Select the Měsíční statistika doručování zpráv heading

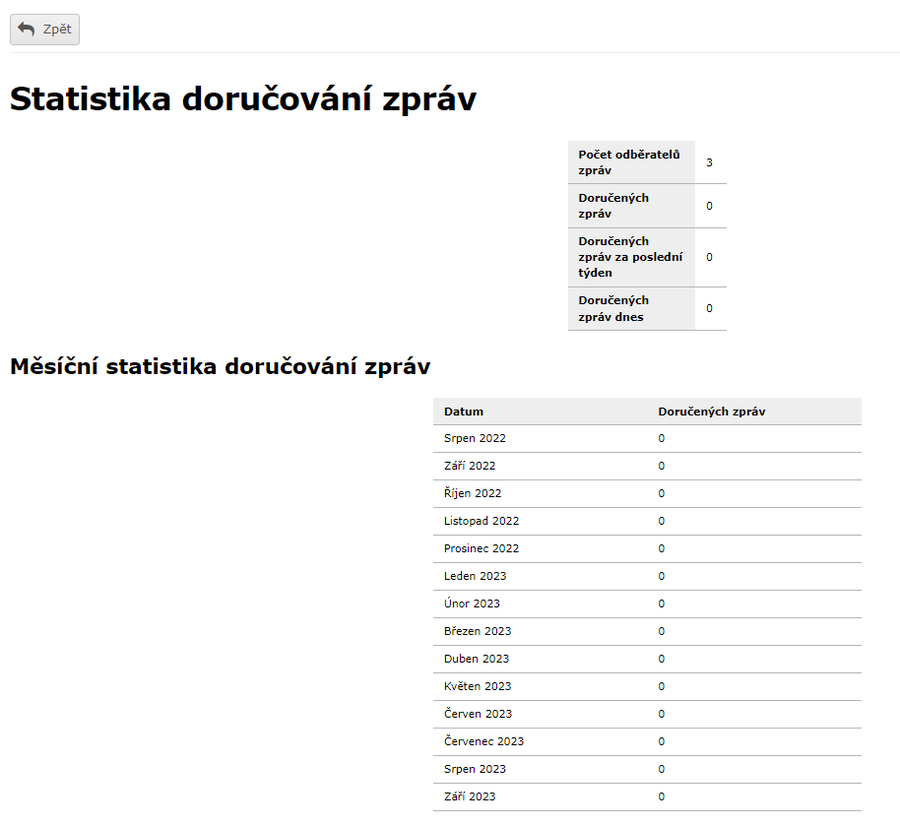tap(220, 367)
